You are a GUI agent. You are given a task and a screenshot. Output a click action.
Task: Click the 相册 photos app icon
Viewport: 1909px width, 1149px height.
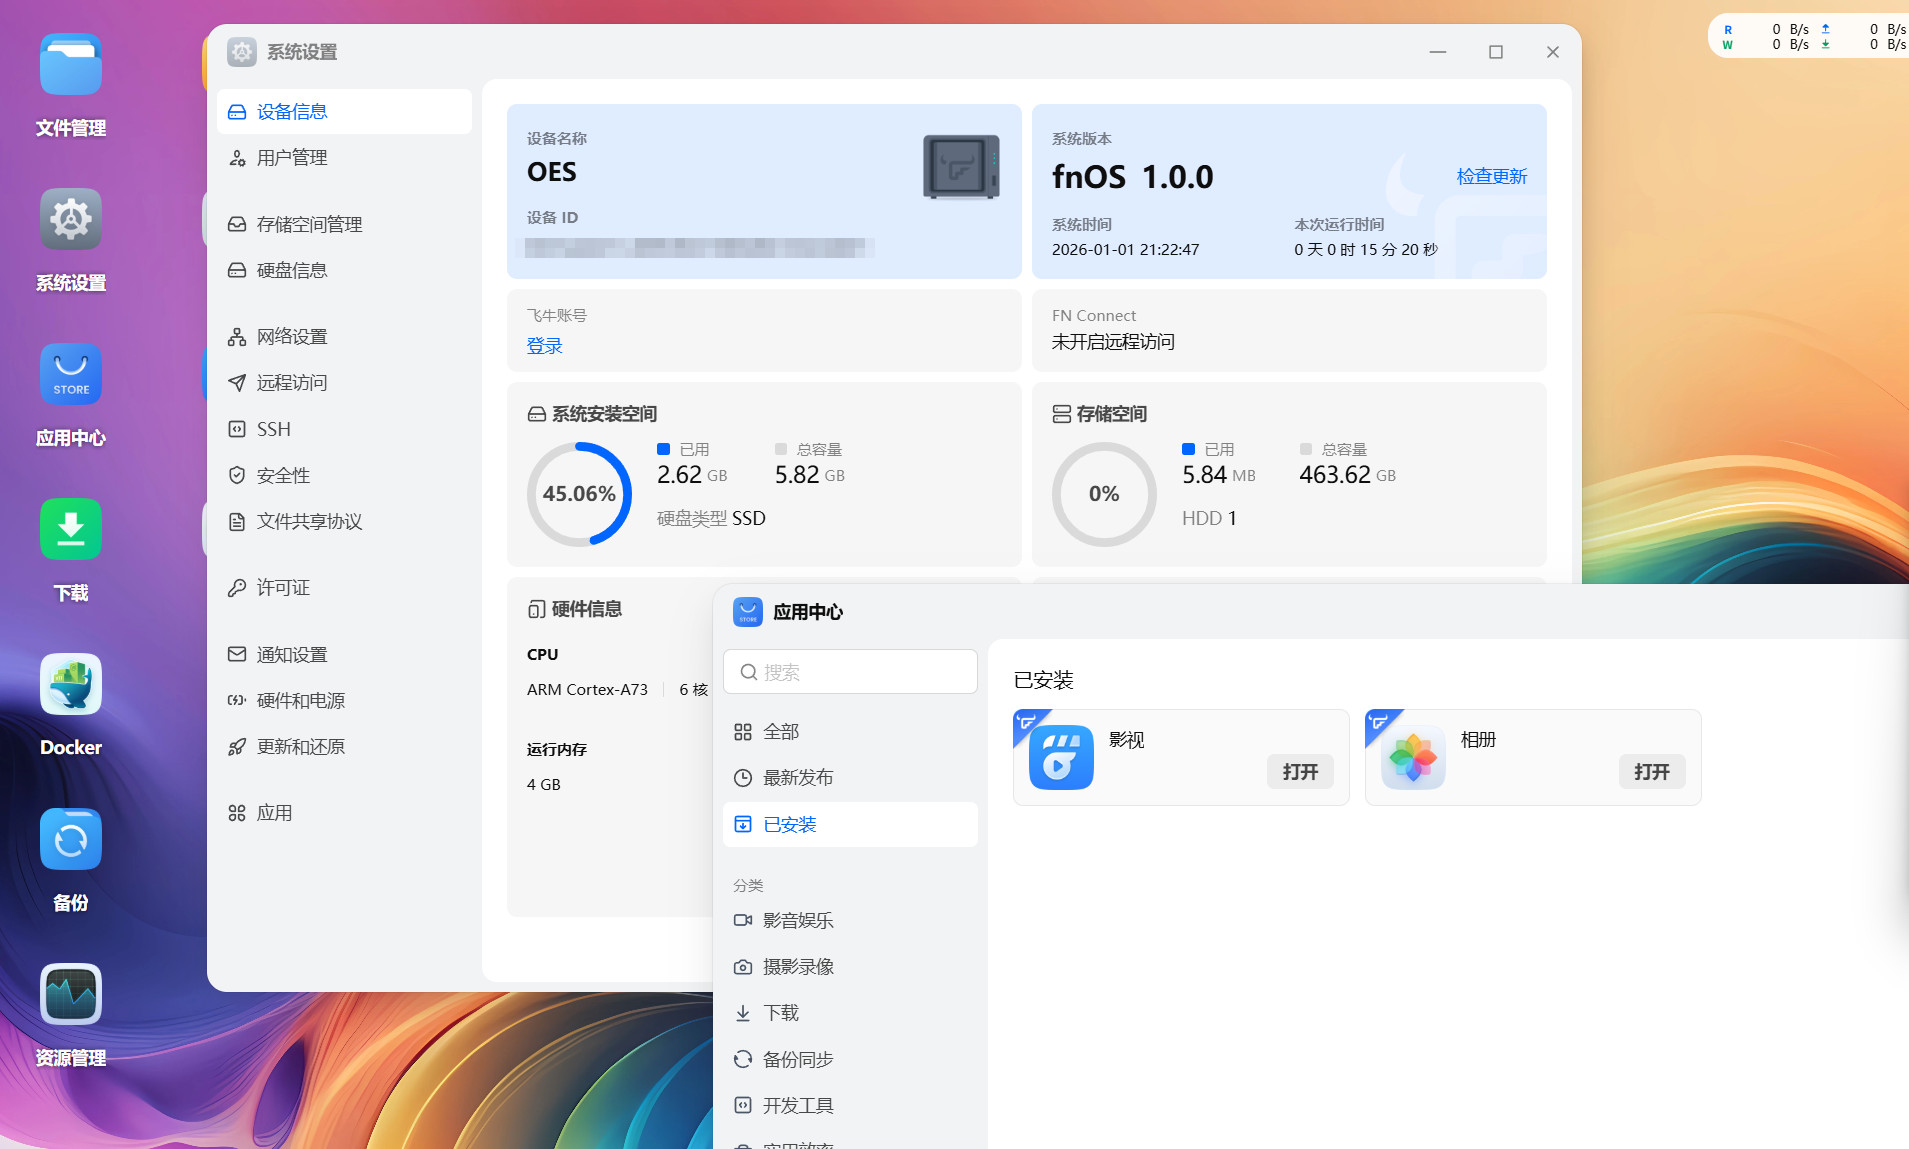pyautogui.click(x=1413, y=757)
